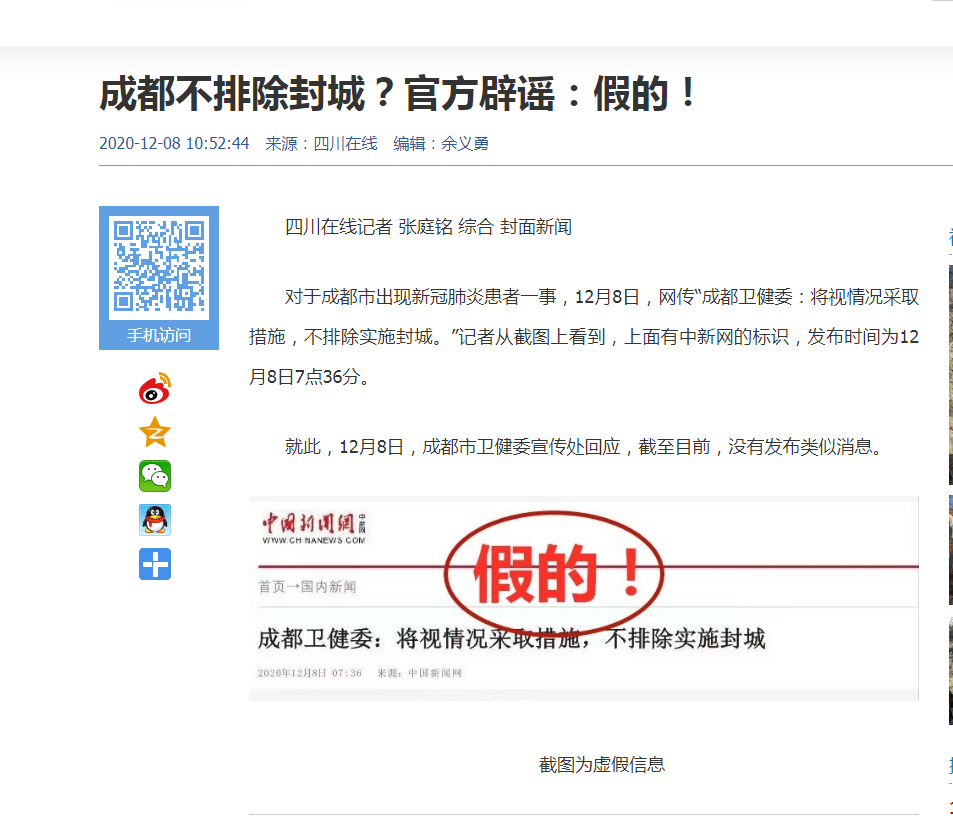This screenshot has height=820, width=953.
Task: Click the caption 截图为虚假信息
Action: (601, 765)
